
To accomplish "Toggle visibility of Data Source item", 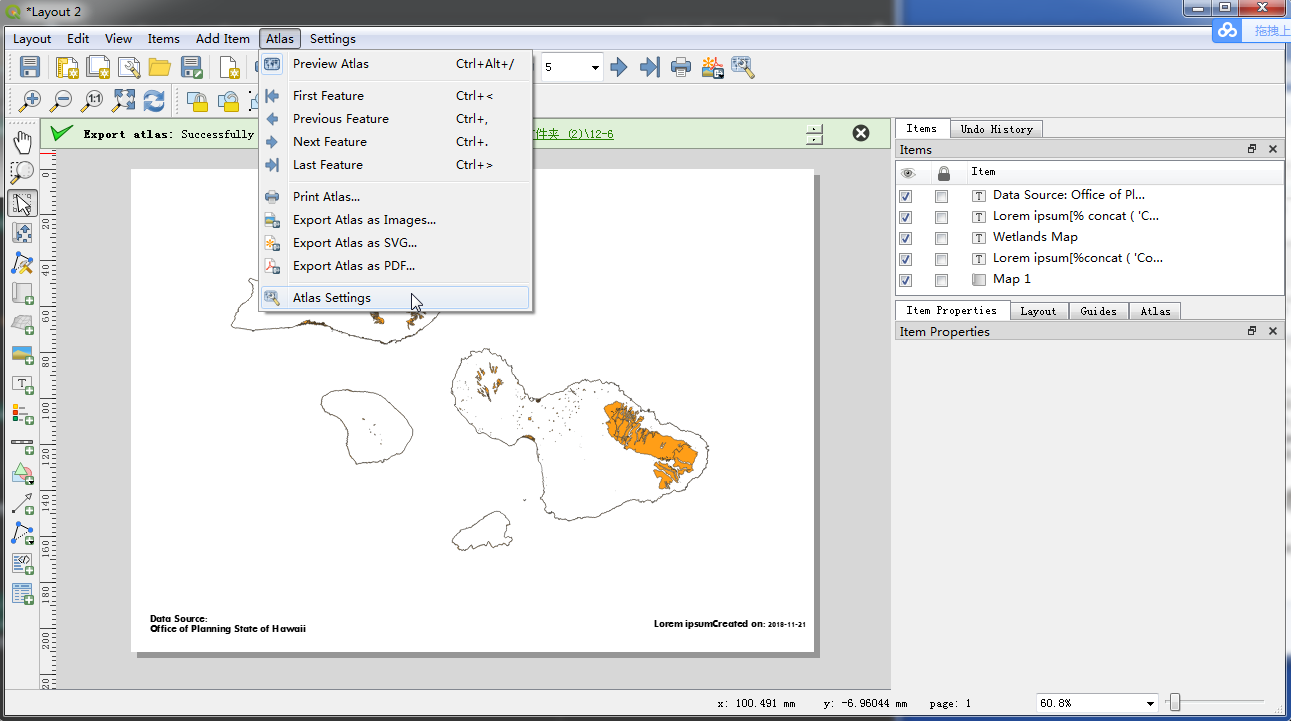I will click(905, 196).
